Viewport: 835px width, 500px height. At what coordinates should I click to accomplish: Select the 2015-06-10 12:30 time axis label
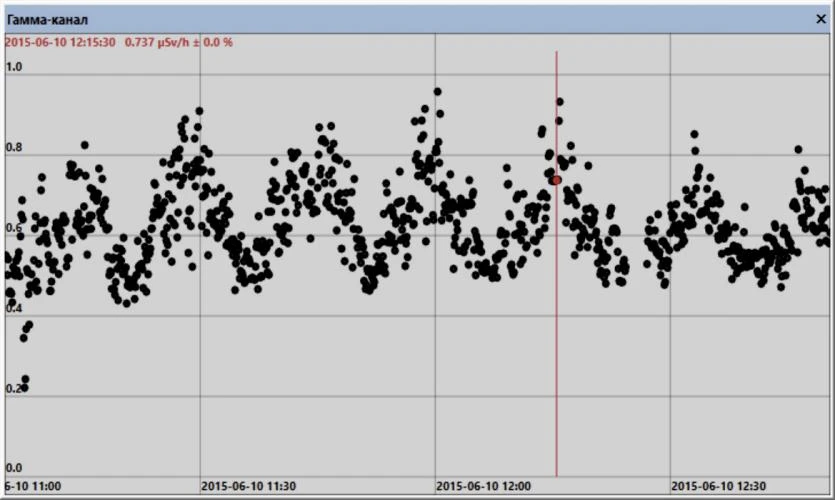pos(718,486)
